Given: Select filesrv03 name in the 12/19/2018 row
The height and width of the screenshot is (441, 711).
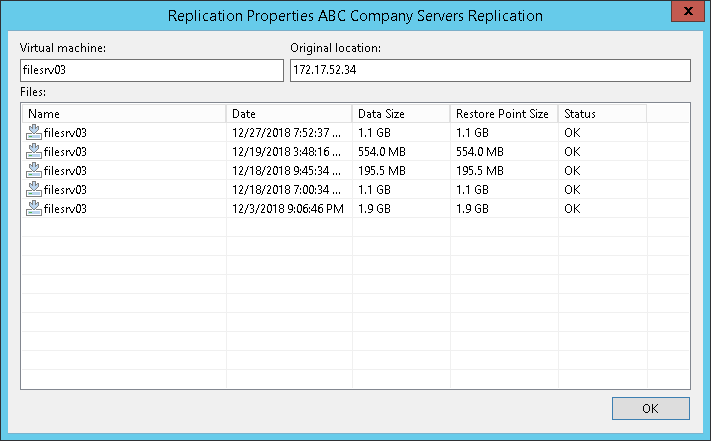Looking at the screenshot, I should [x=65, y=152].
